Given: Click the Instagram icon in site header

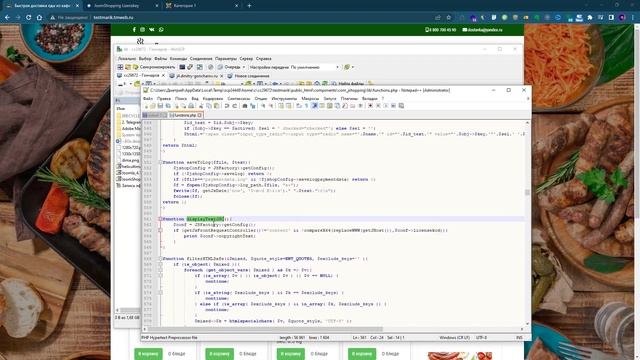Looking at the screenshot, I should [142, 29].
